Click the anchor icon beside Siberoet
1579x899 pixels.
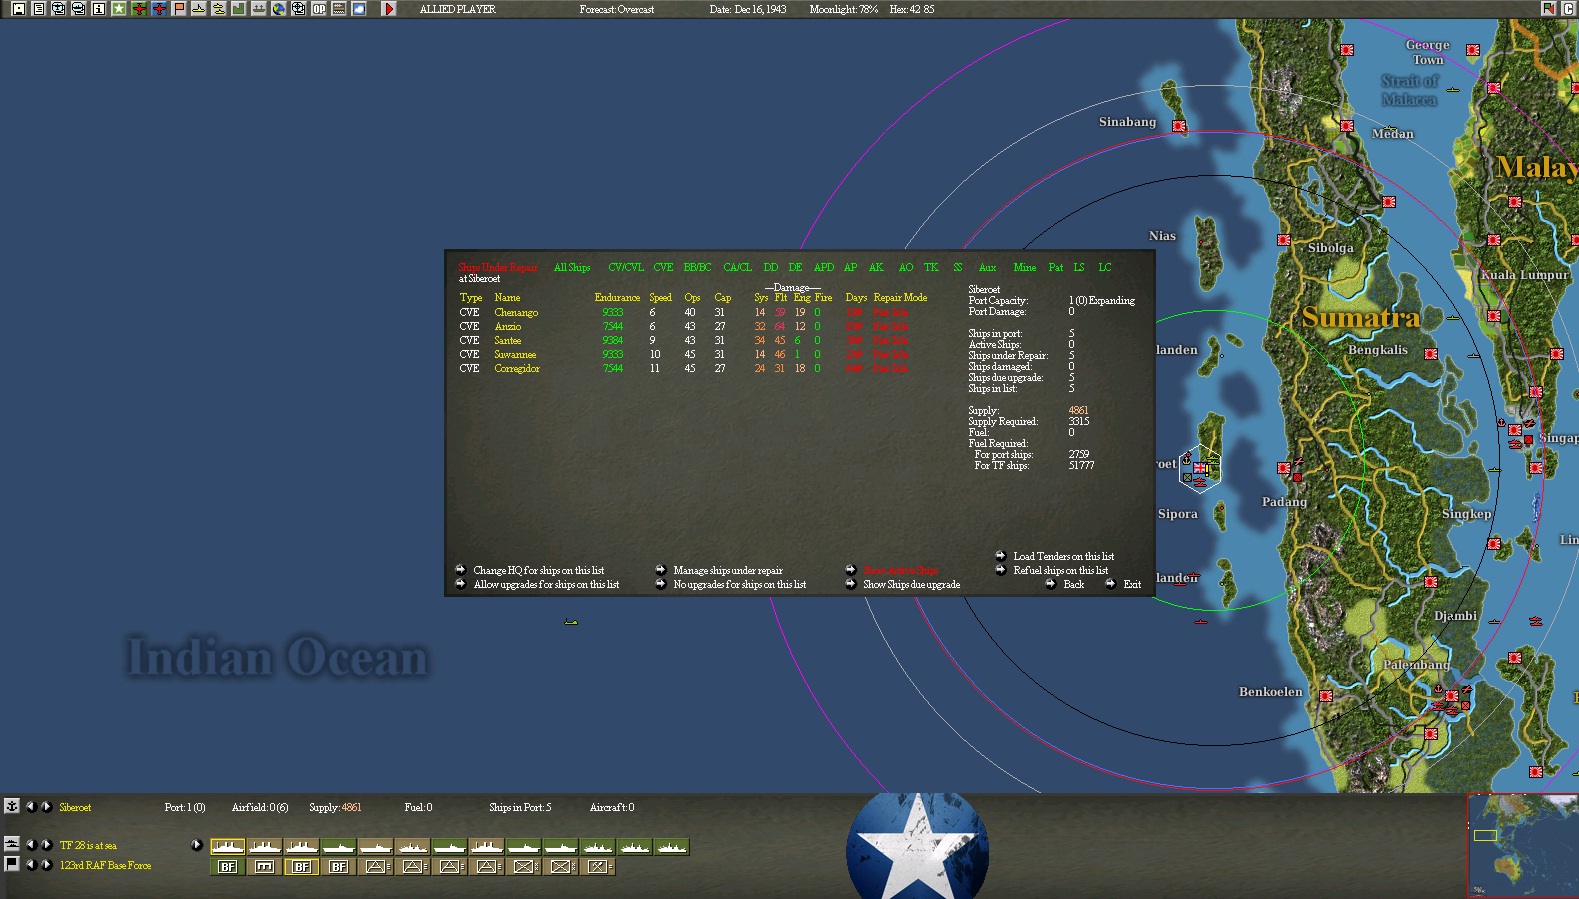[12, 806]
